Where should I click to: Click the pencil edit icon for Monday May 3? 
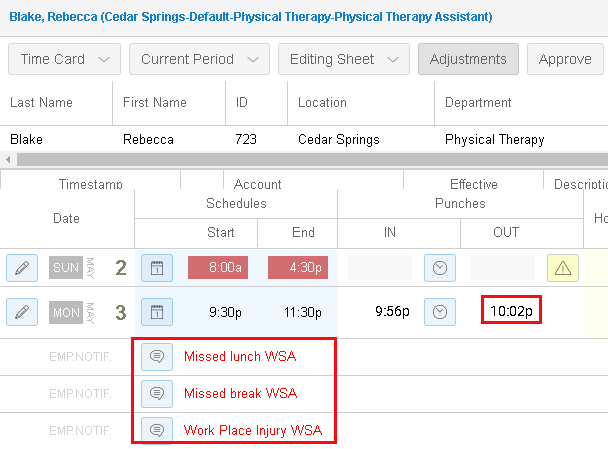click(22, 312)
